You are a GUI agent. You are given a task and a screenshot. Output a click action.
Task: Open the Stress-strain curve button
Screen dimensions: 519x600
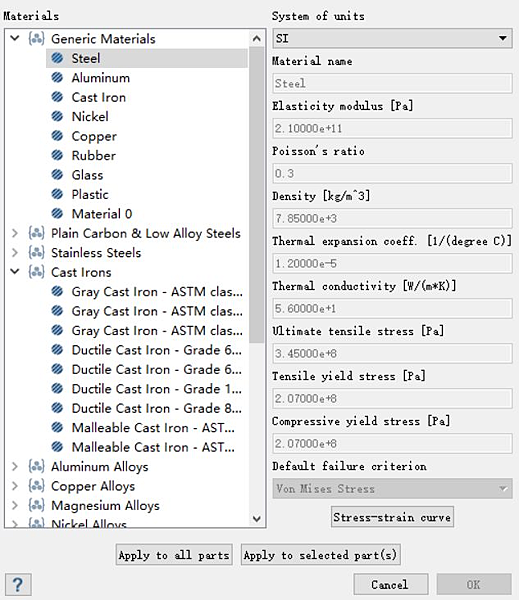[x=392, y=517]
